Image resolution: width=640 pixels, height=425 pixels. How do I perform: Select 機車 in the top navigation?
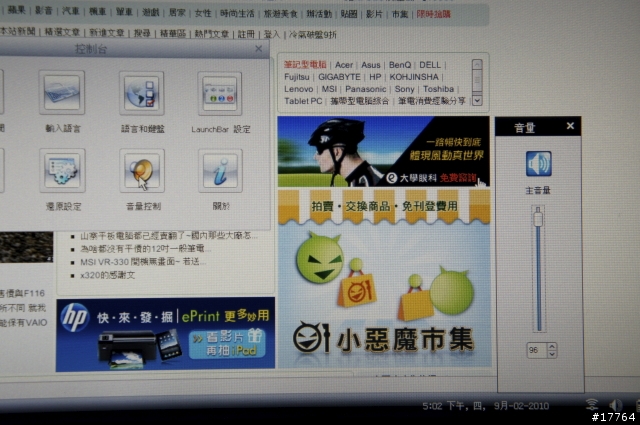(x=98, y=11)
